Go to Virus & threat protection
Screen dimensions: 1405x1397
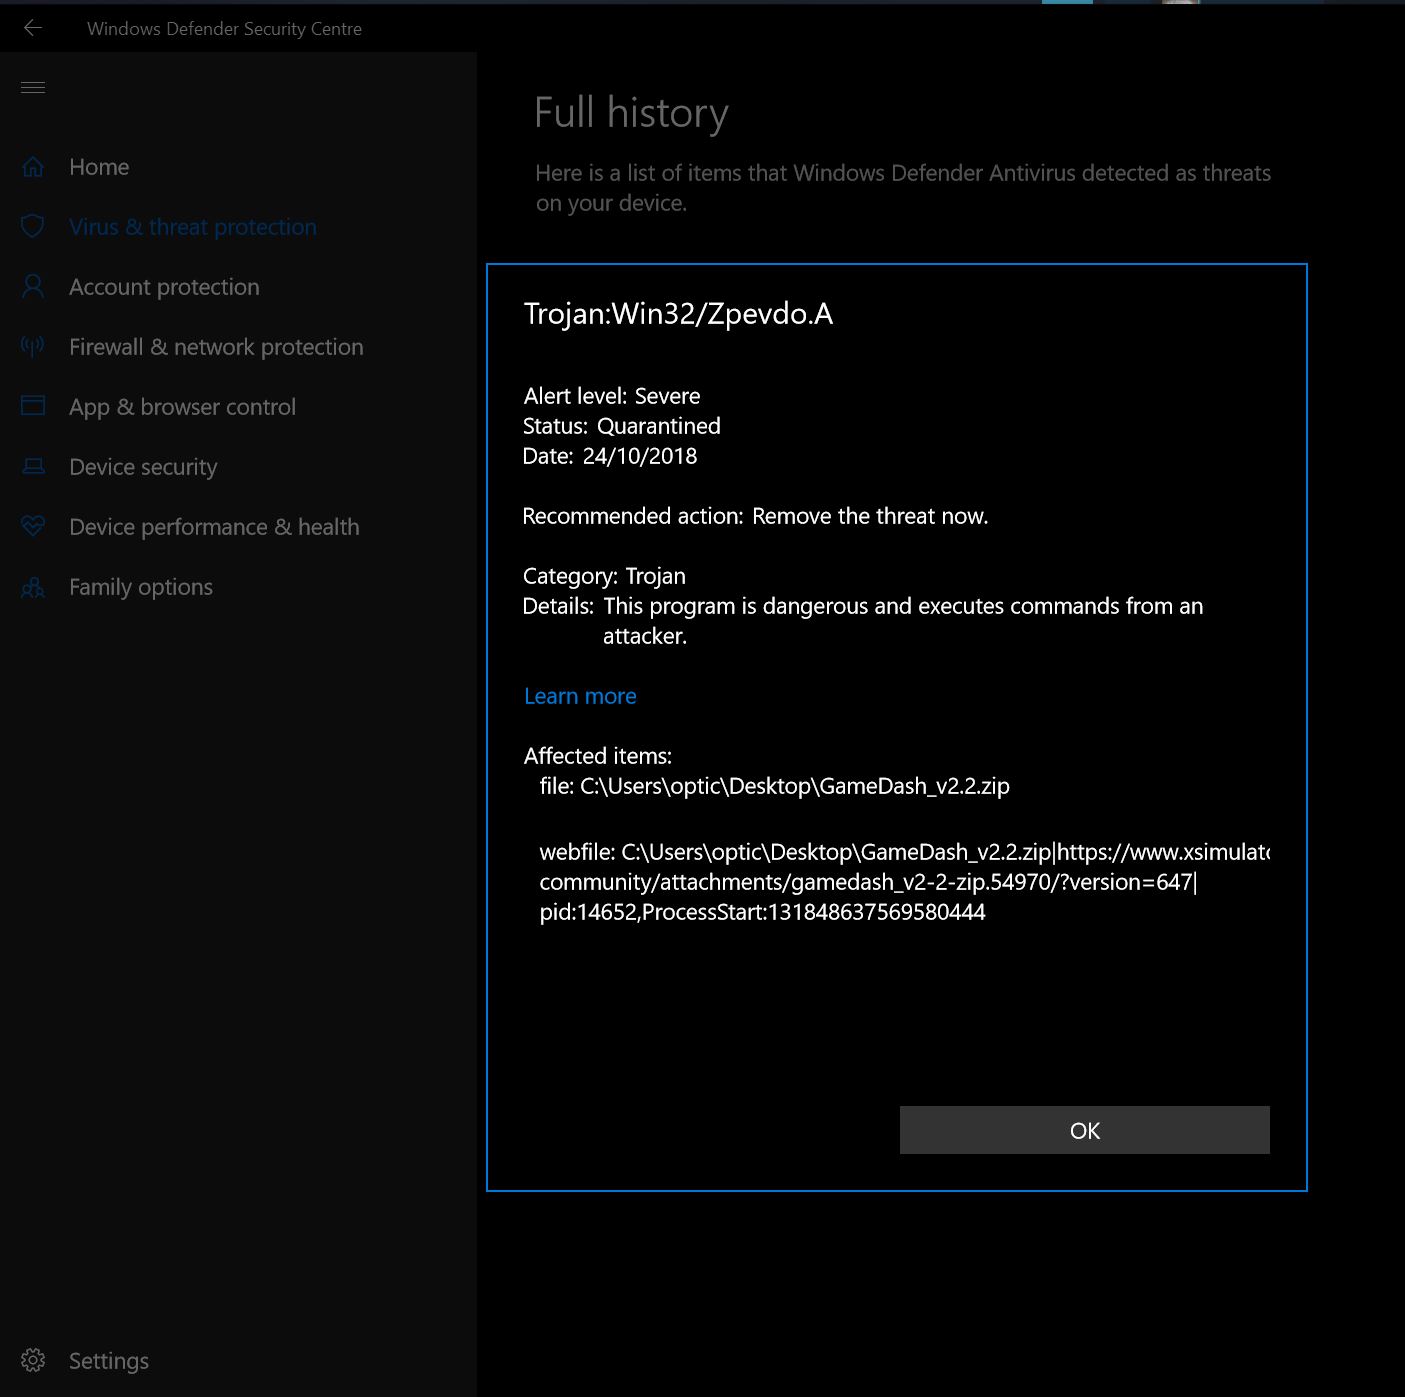click(x=193, y=227)
